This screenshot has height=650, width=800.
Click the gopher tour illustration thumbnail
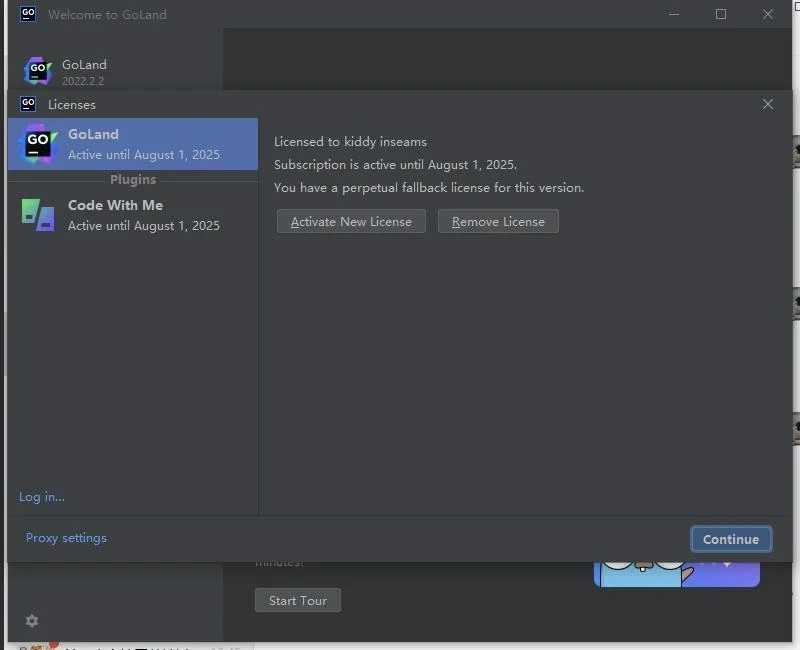(677, 574)
